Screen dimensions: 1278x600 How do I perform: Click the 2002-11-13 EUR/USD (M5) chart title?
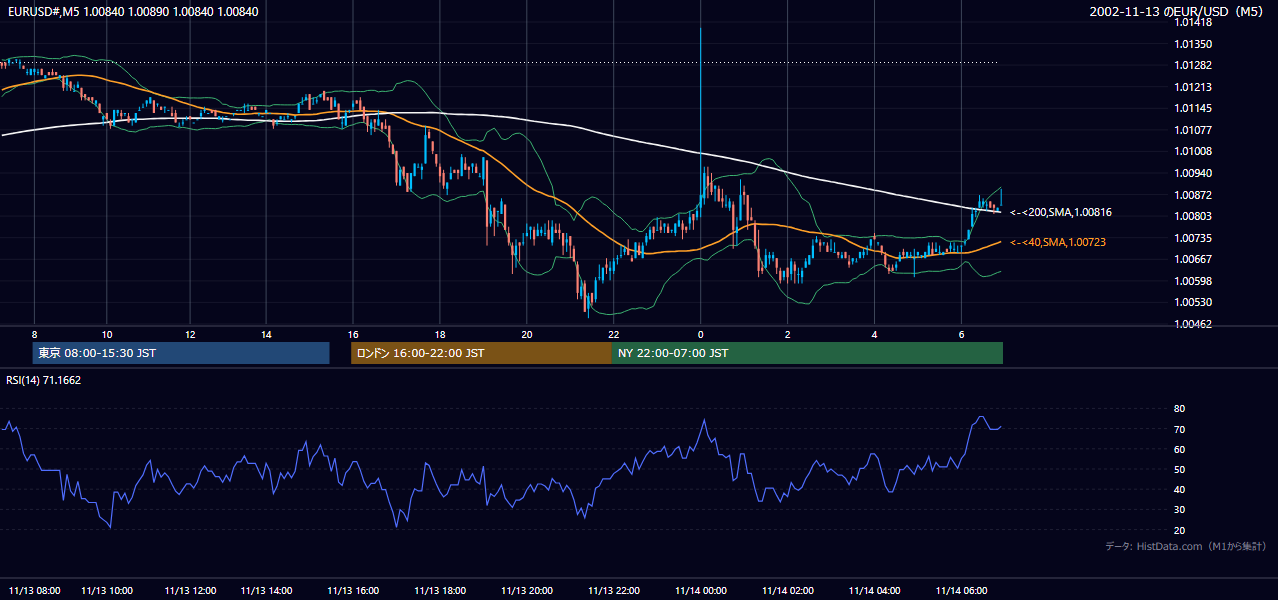1178,12
